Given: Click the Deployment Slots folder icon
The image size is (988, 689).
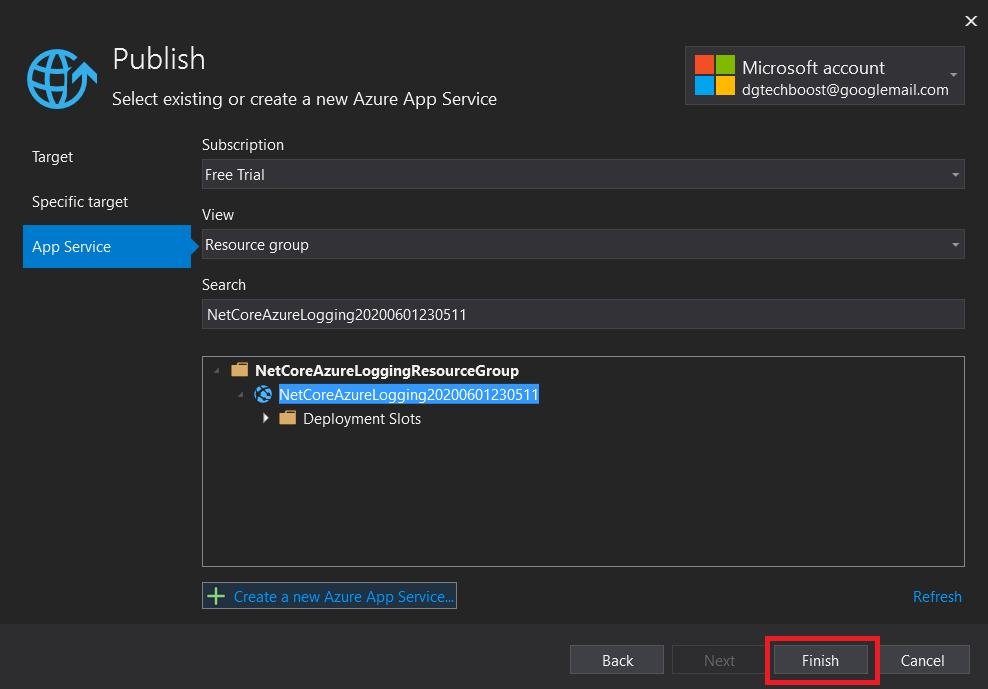Looking at the screenshot, I should pos(288,419).
